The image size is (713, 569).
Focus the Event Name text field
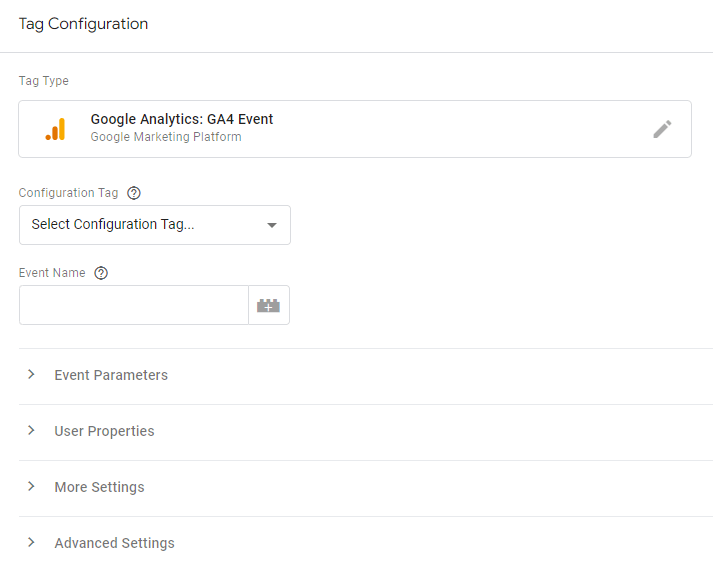coord(134,305)
